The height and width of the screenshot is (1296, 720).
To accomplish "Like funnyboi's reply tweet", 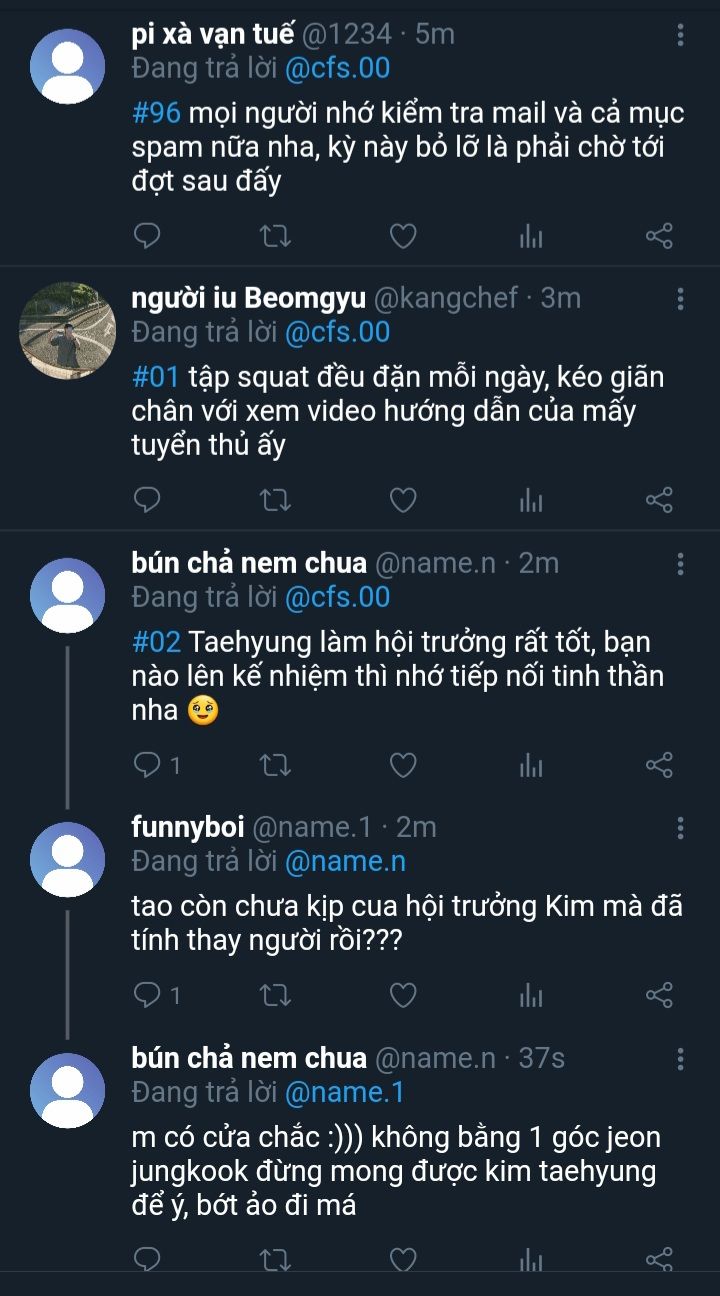I will point(402,996).
